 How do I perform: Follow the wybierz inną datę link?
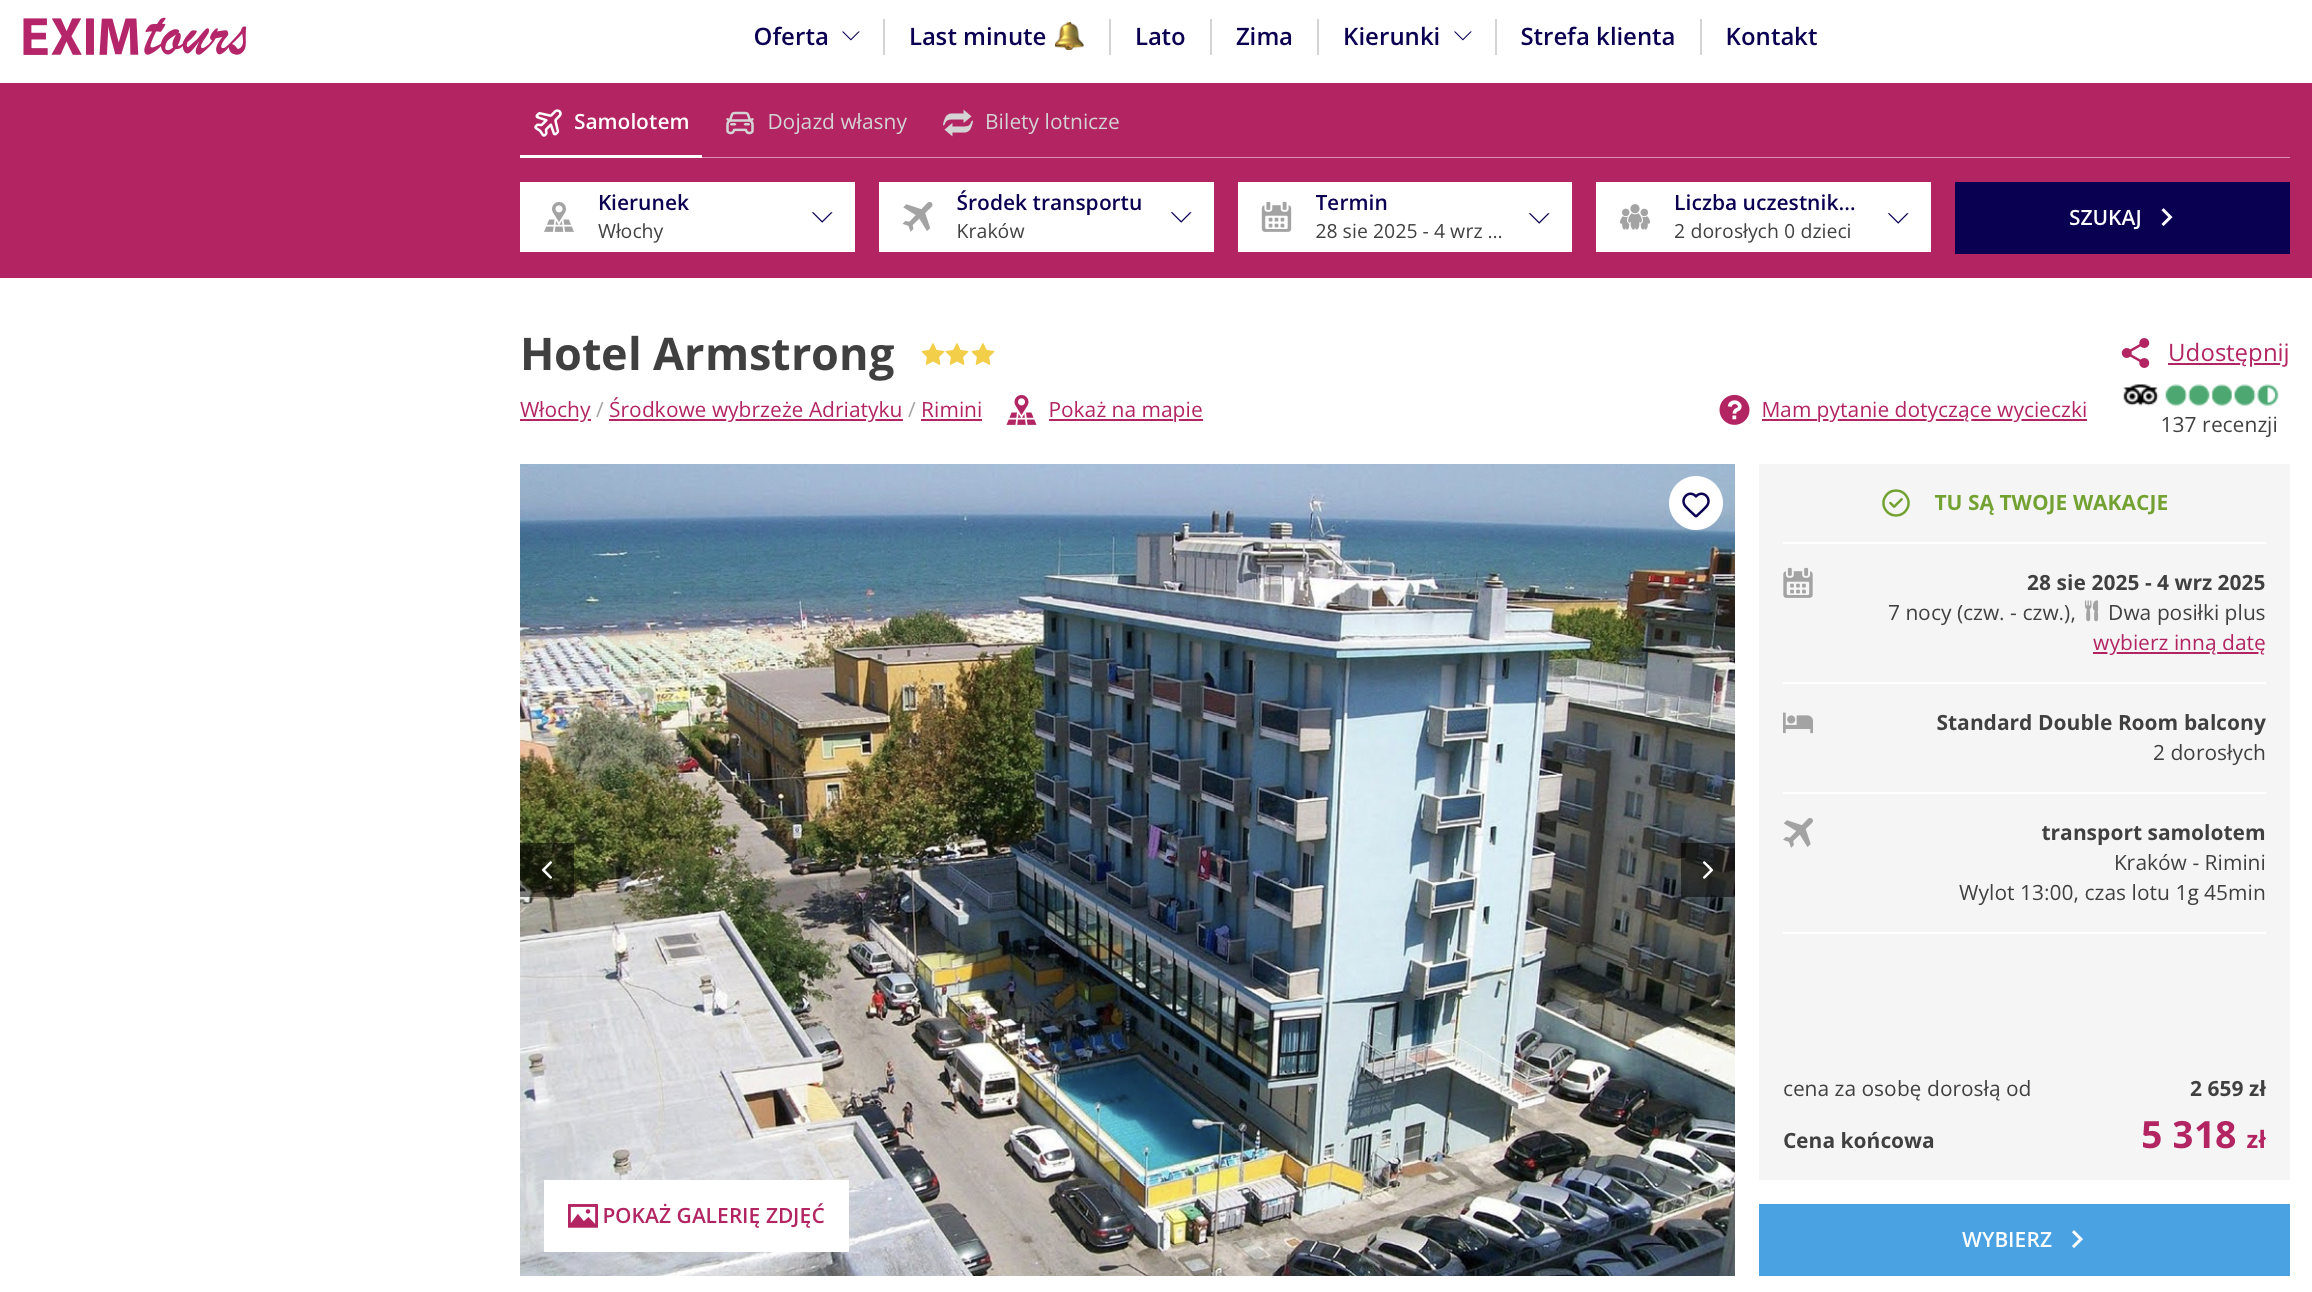[2179, 643]
